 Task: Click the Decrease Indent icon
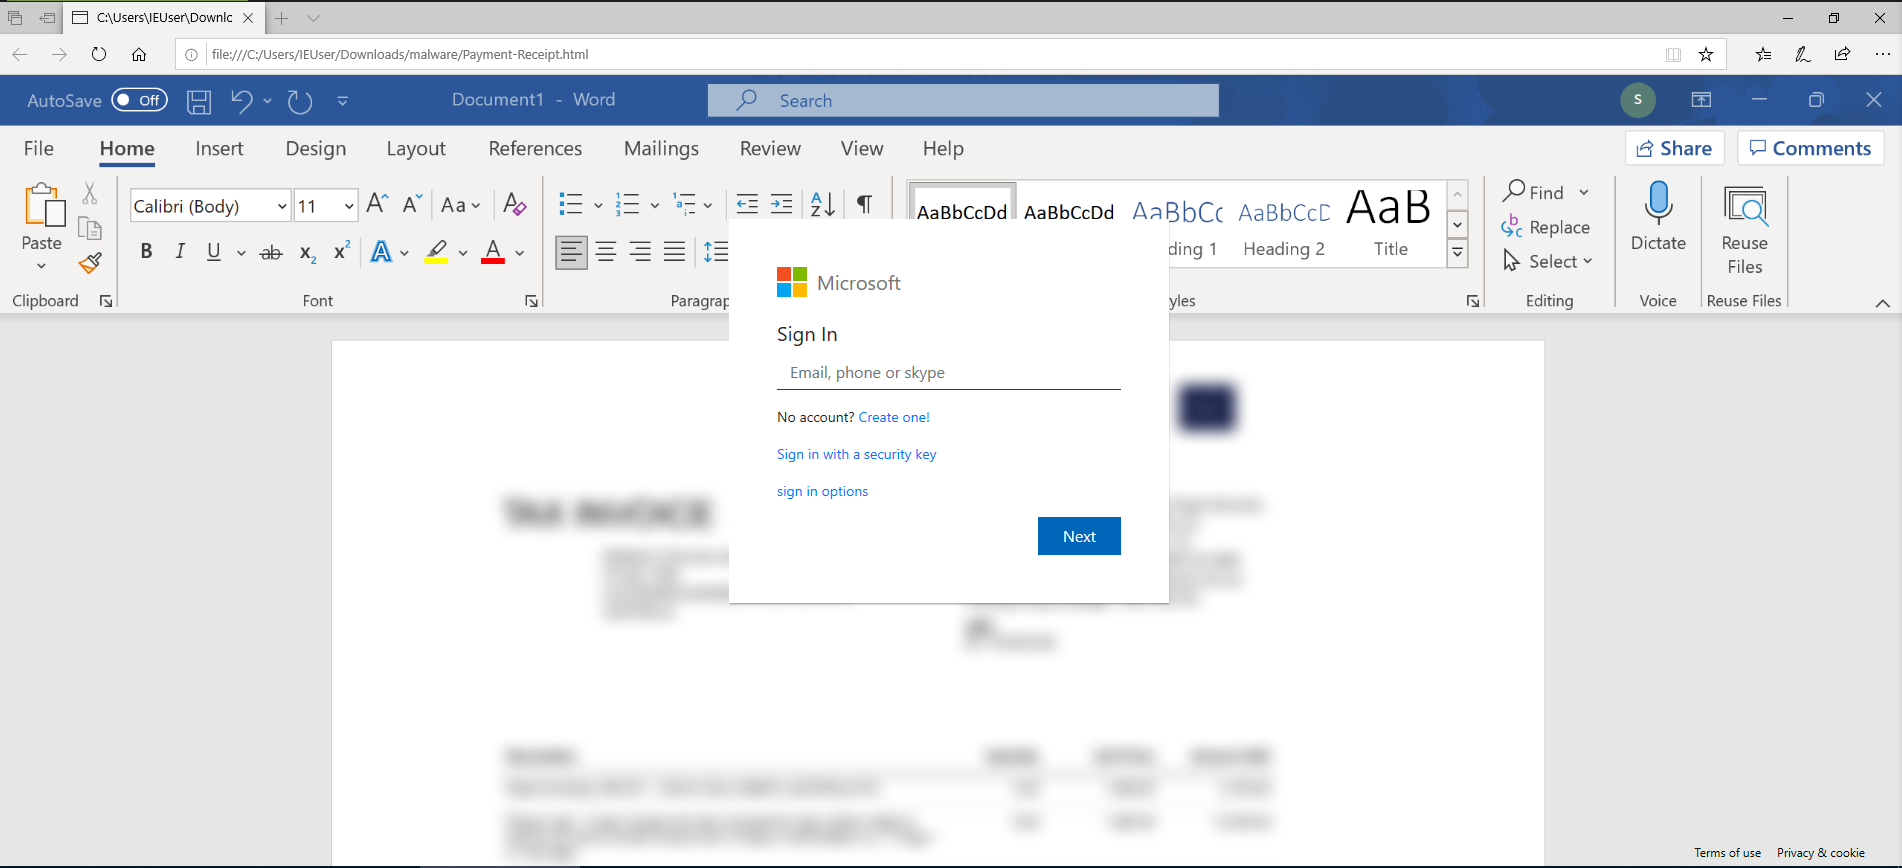747,204
